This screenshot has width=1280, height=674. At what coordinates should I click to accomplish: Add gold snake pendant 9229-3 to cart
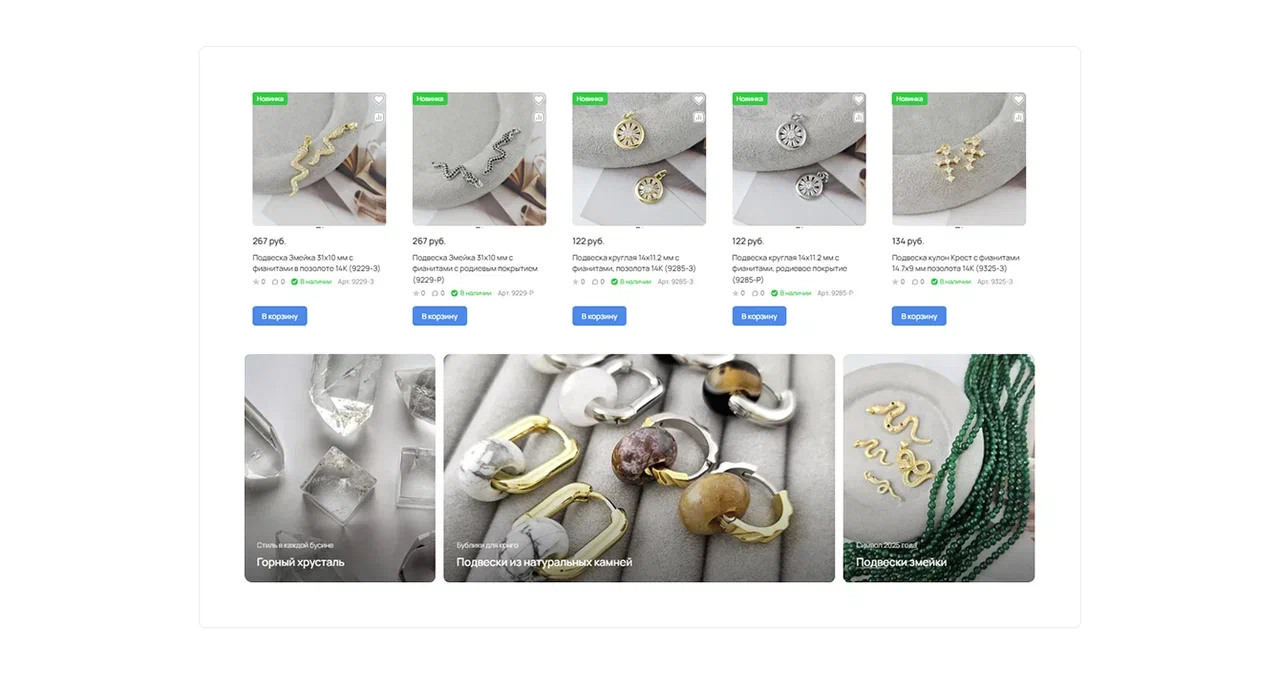tap(280, 316)
